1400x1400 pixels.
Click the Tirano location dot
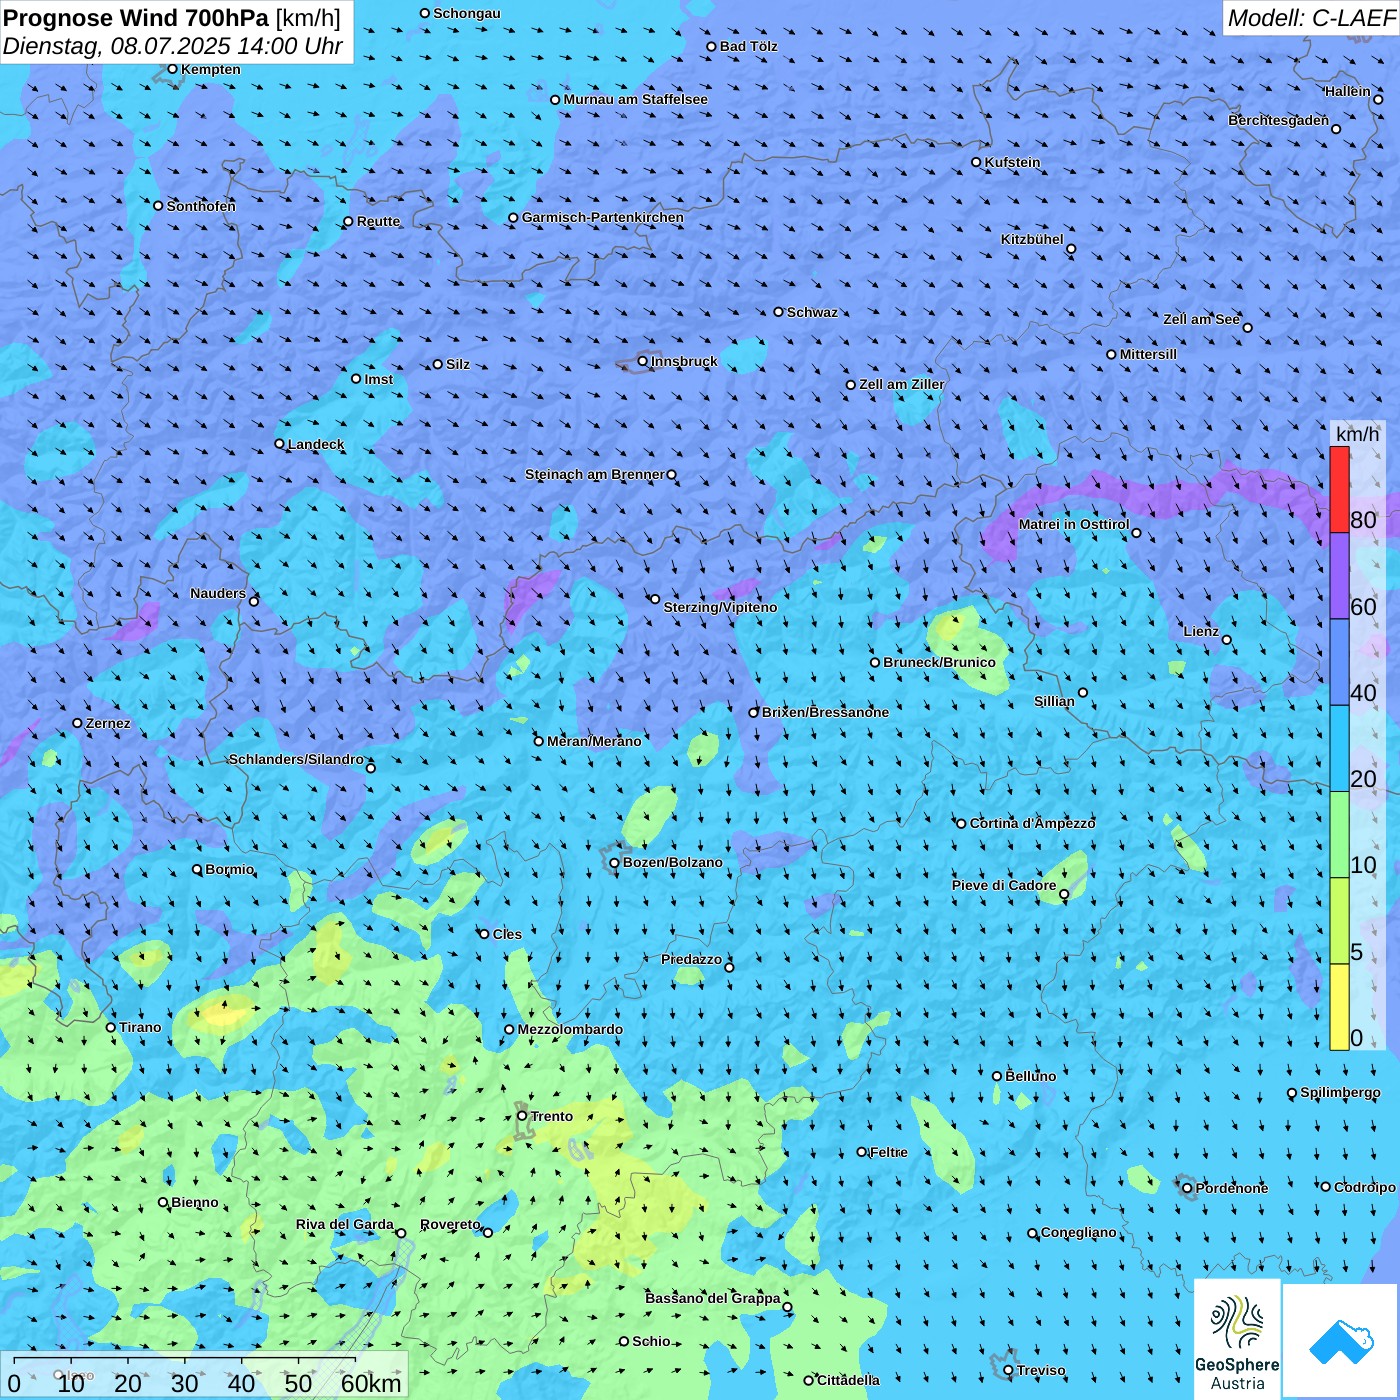coord(111,1027)
